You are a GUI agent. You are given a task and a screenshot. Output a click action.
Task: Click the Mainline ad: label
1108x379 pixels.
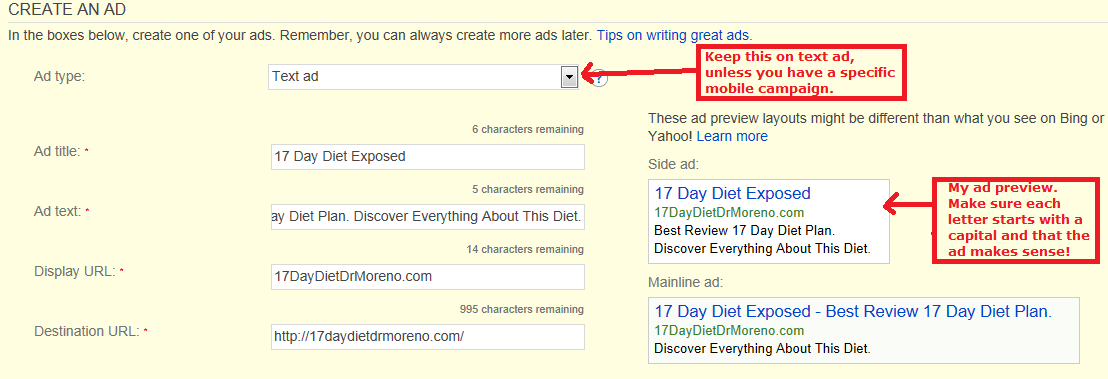point(685,283)
